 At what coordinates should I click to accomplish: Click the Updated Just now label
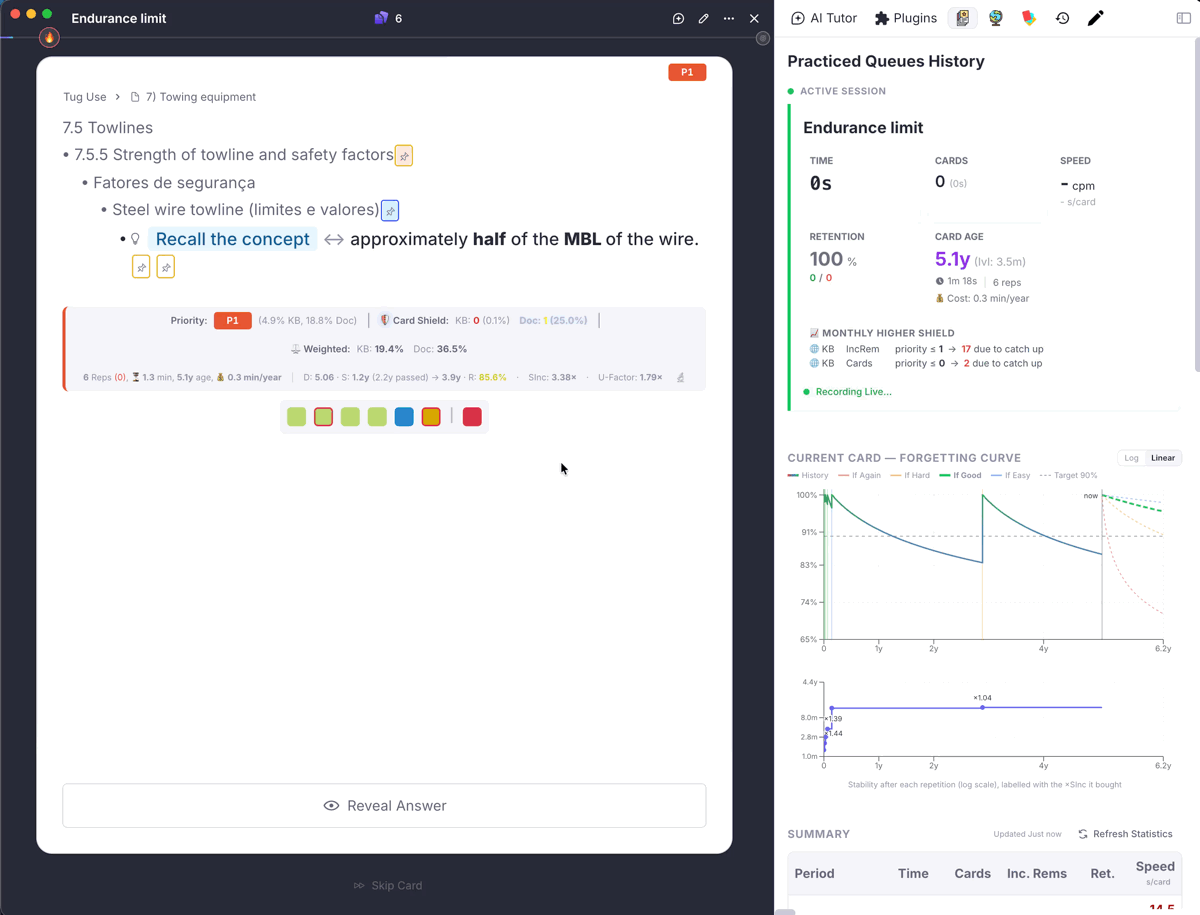tap(1027, 834)
